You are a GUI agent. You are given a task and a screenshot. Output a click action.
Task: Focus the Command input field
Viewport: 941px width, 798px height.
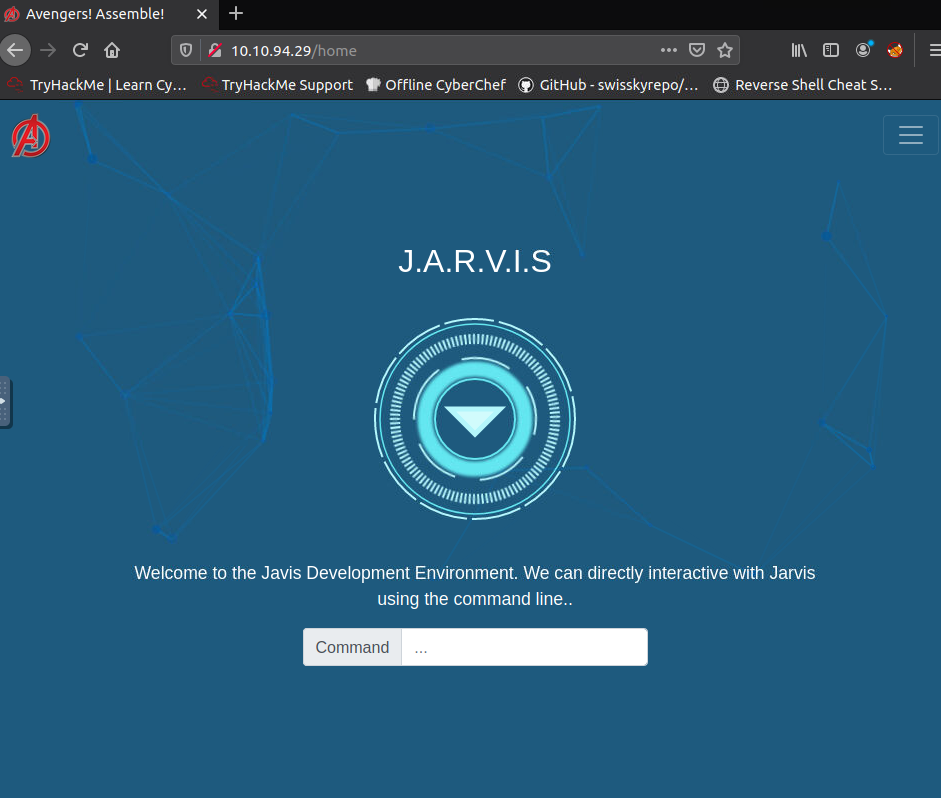[x=525, y=647]
